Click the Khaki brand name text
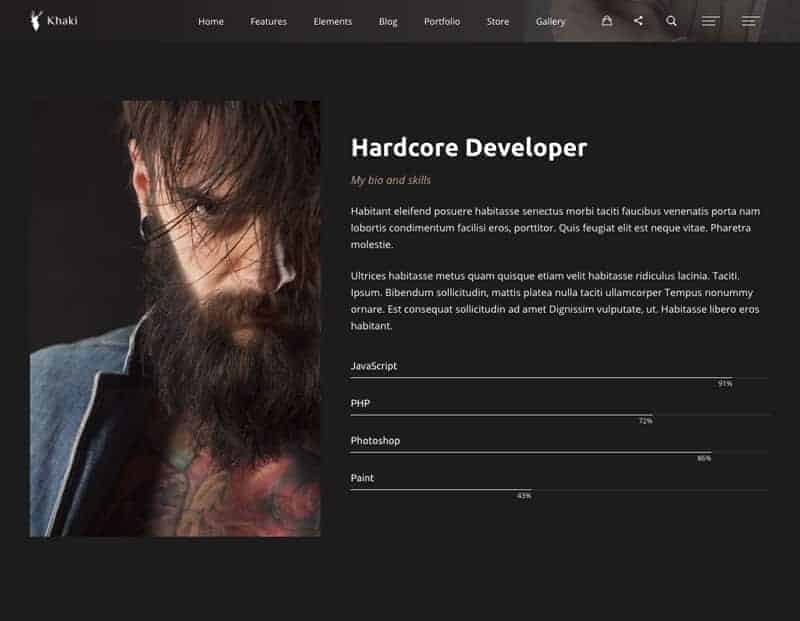 pyautogui.click(x=62, y=20)
